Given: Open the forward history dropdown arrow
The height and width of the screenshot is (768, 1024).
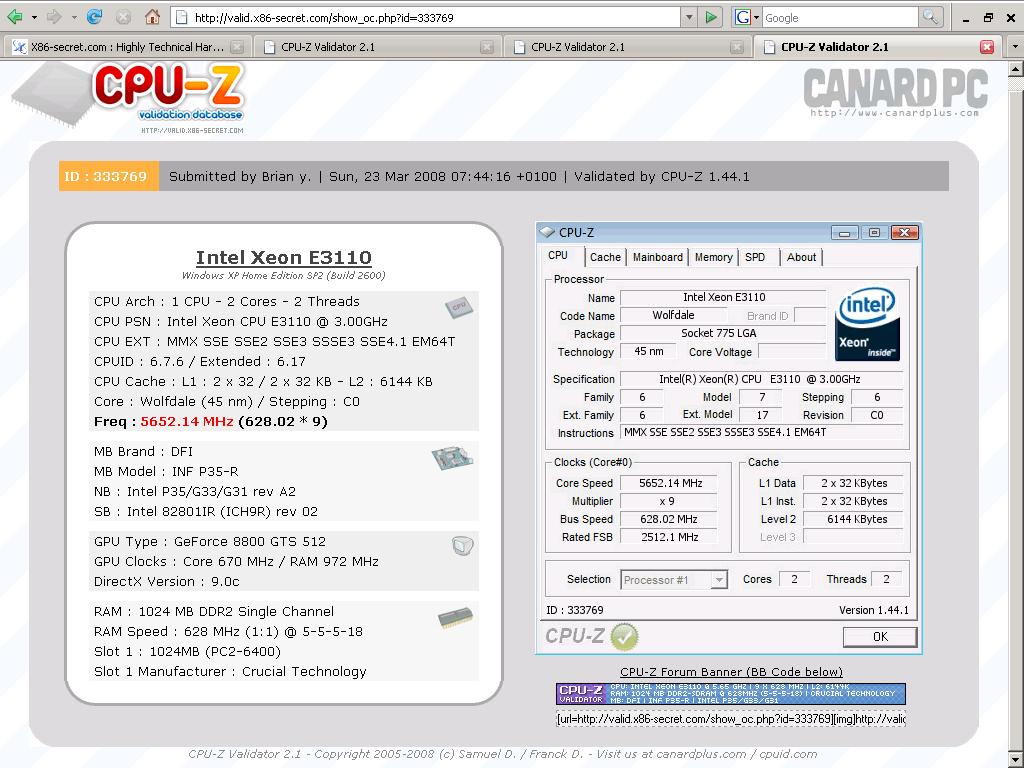Looking at the screenshot, I should [x=73, y=18].
